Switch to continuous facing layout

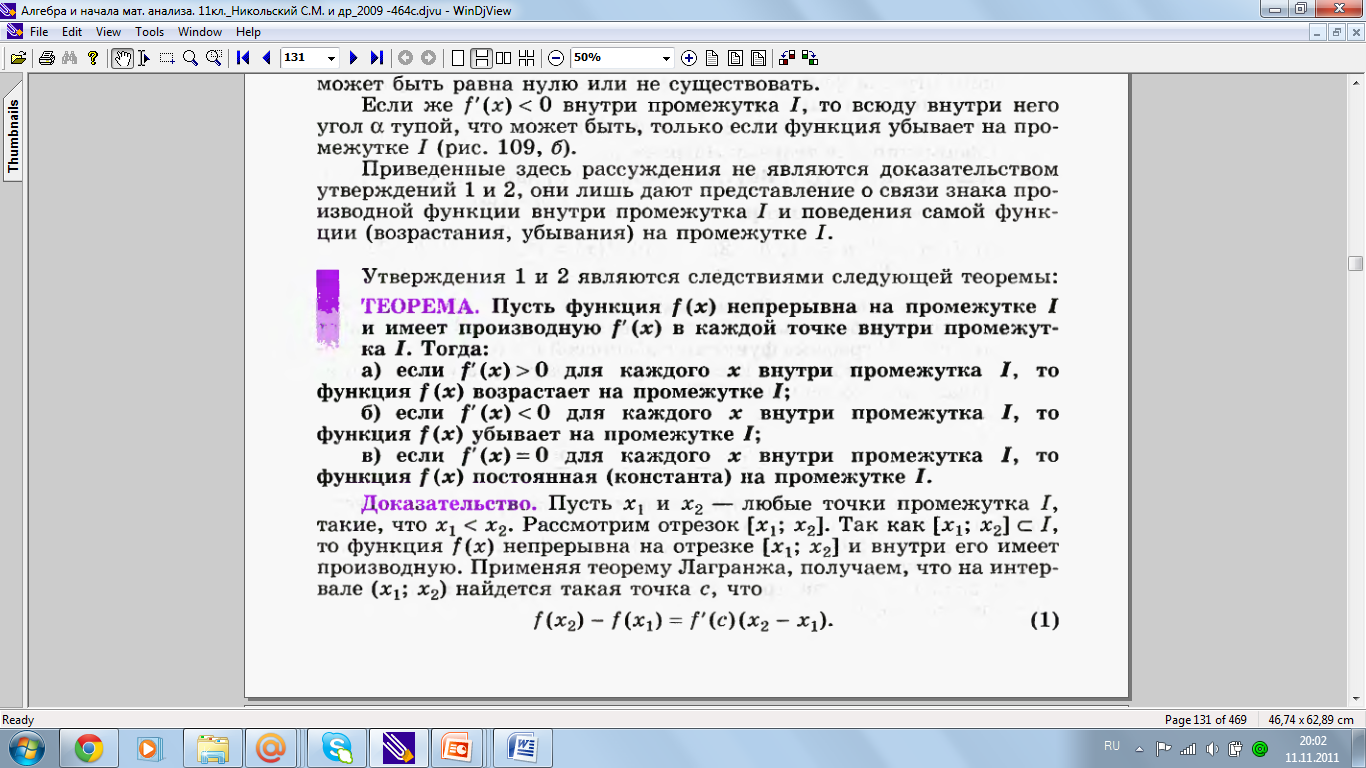tap(527, 58)
